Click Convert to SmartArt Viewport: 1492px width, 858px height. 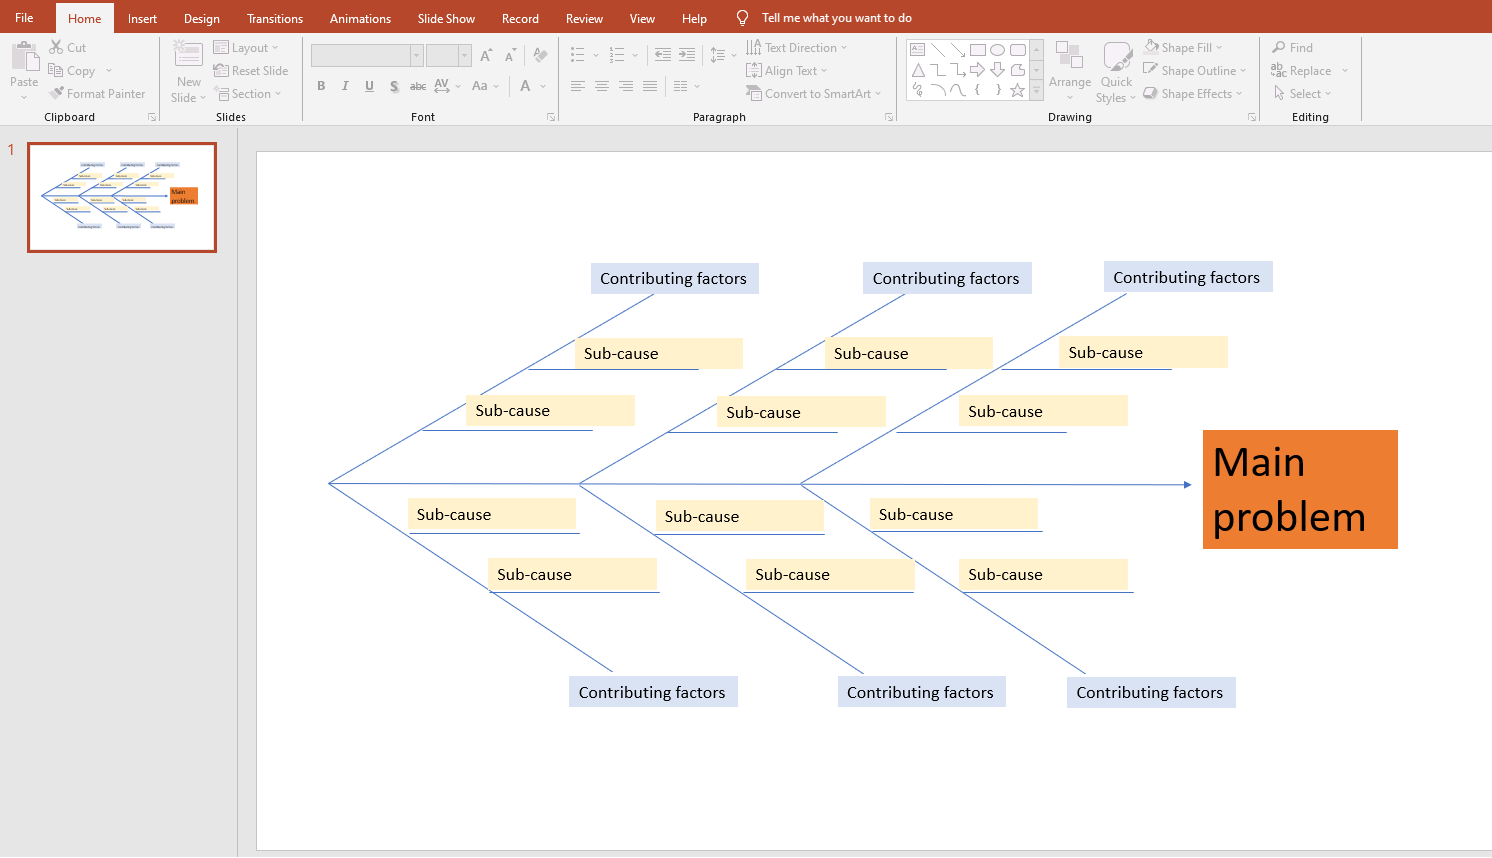pyautogui.click(x=813, y=93)
